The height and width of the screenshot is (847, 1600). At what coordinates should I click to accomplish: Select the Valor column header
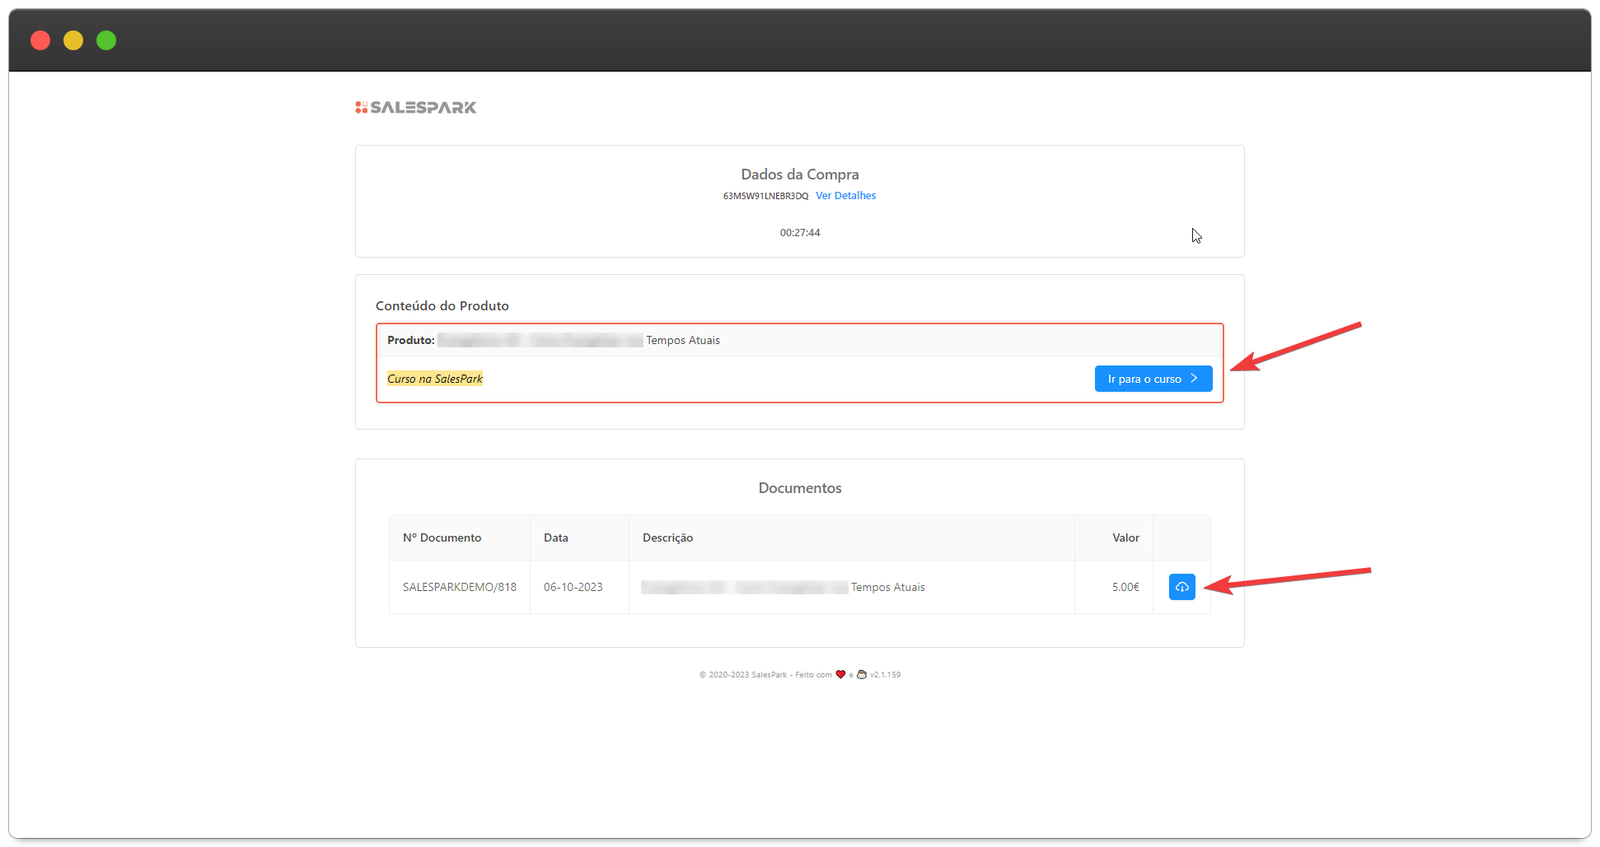coord(1125,538)
